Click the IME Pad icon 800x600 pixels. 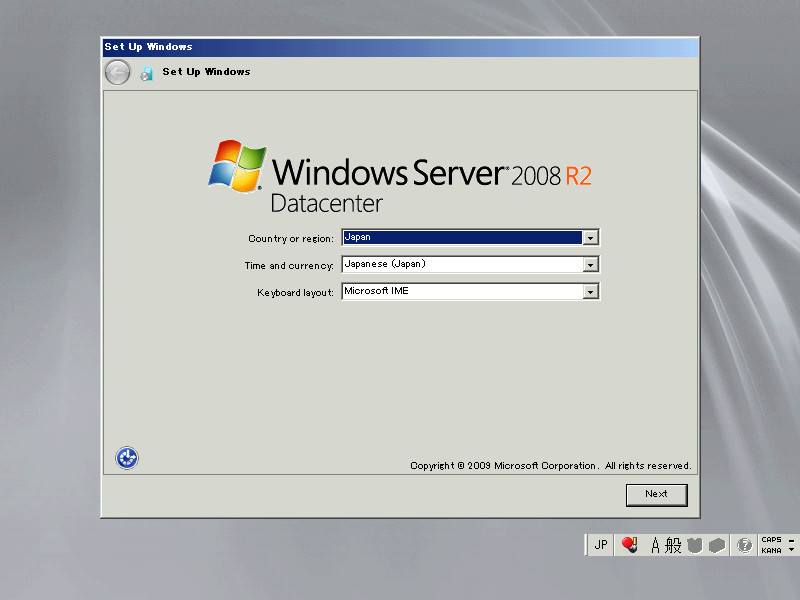tap(694, 545)
